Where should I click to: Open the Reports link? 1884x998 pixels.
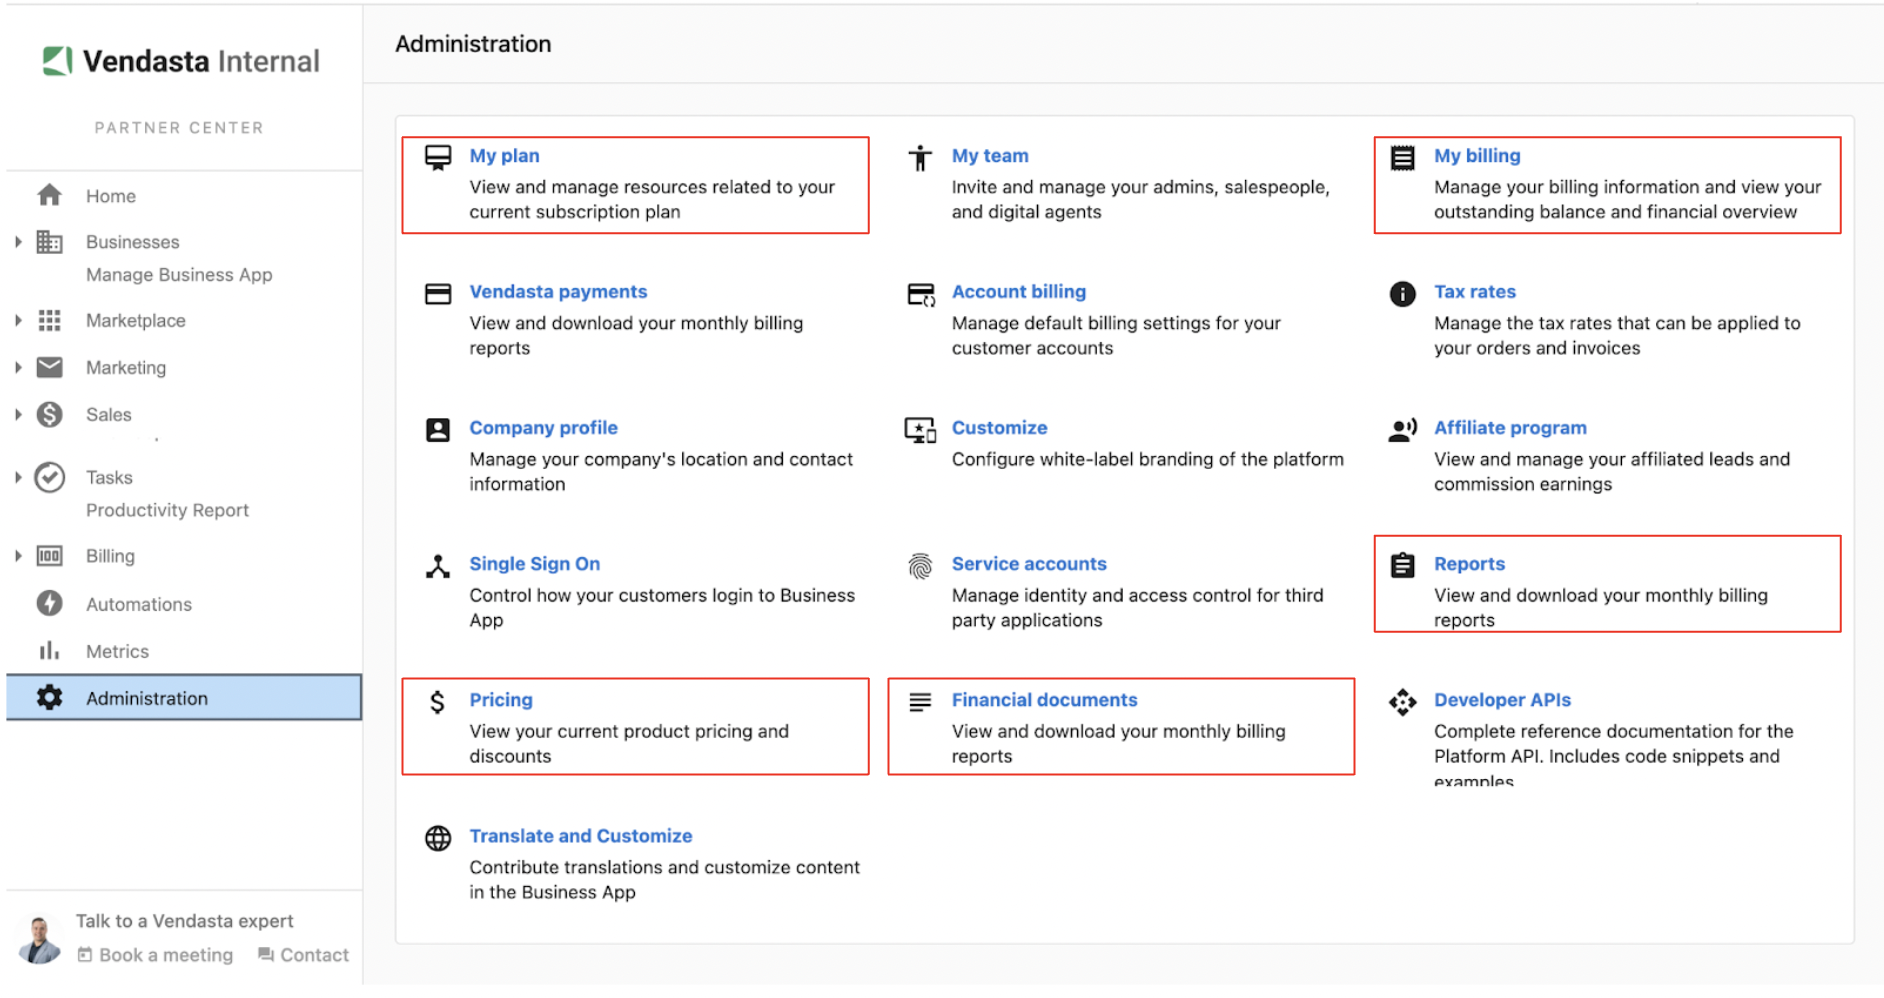1469,564
